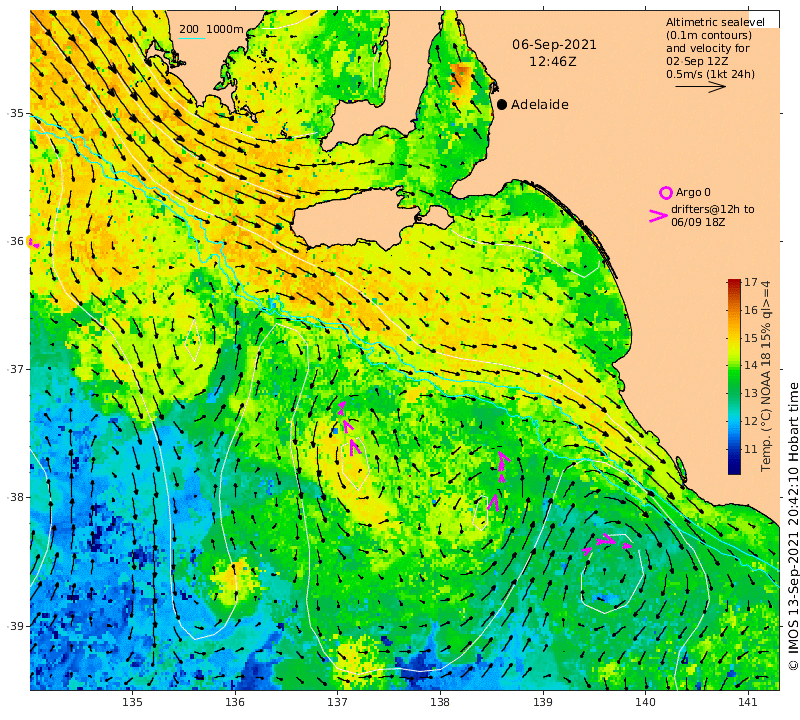Click the temperature colorbar near 17 (dark red)
The image size is (800, 720).
[734, 284]
